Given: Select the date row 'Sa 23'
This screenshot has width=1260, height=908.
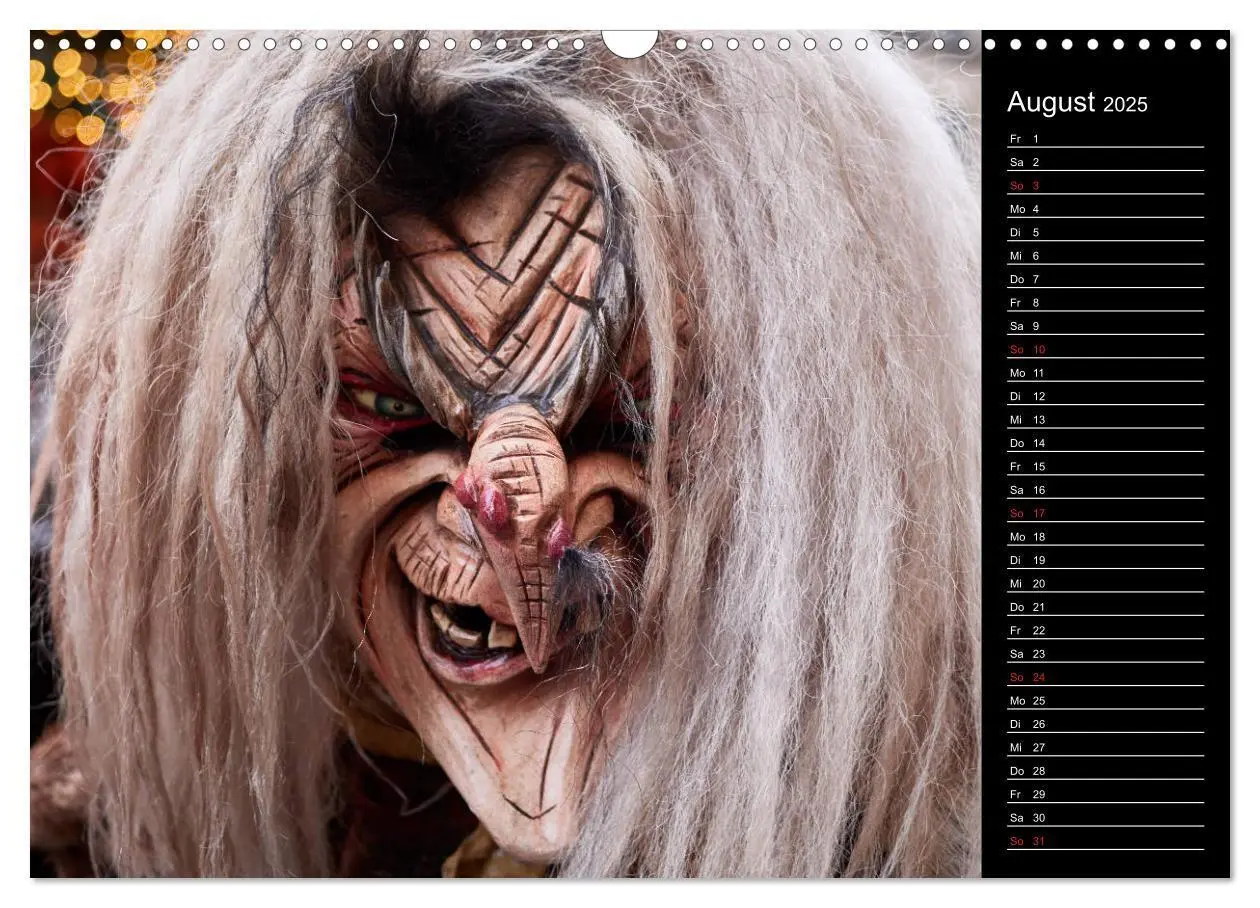Looking at the screenshot, I should click(1105, 654).
